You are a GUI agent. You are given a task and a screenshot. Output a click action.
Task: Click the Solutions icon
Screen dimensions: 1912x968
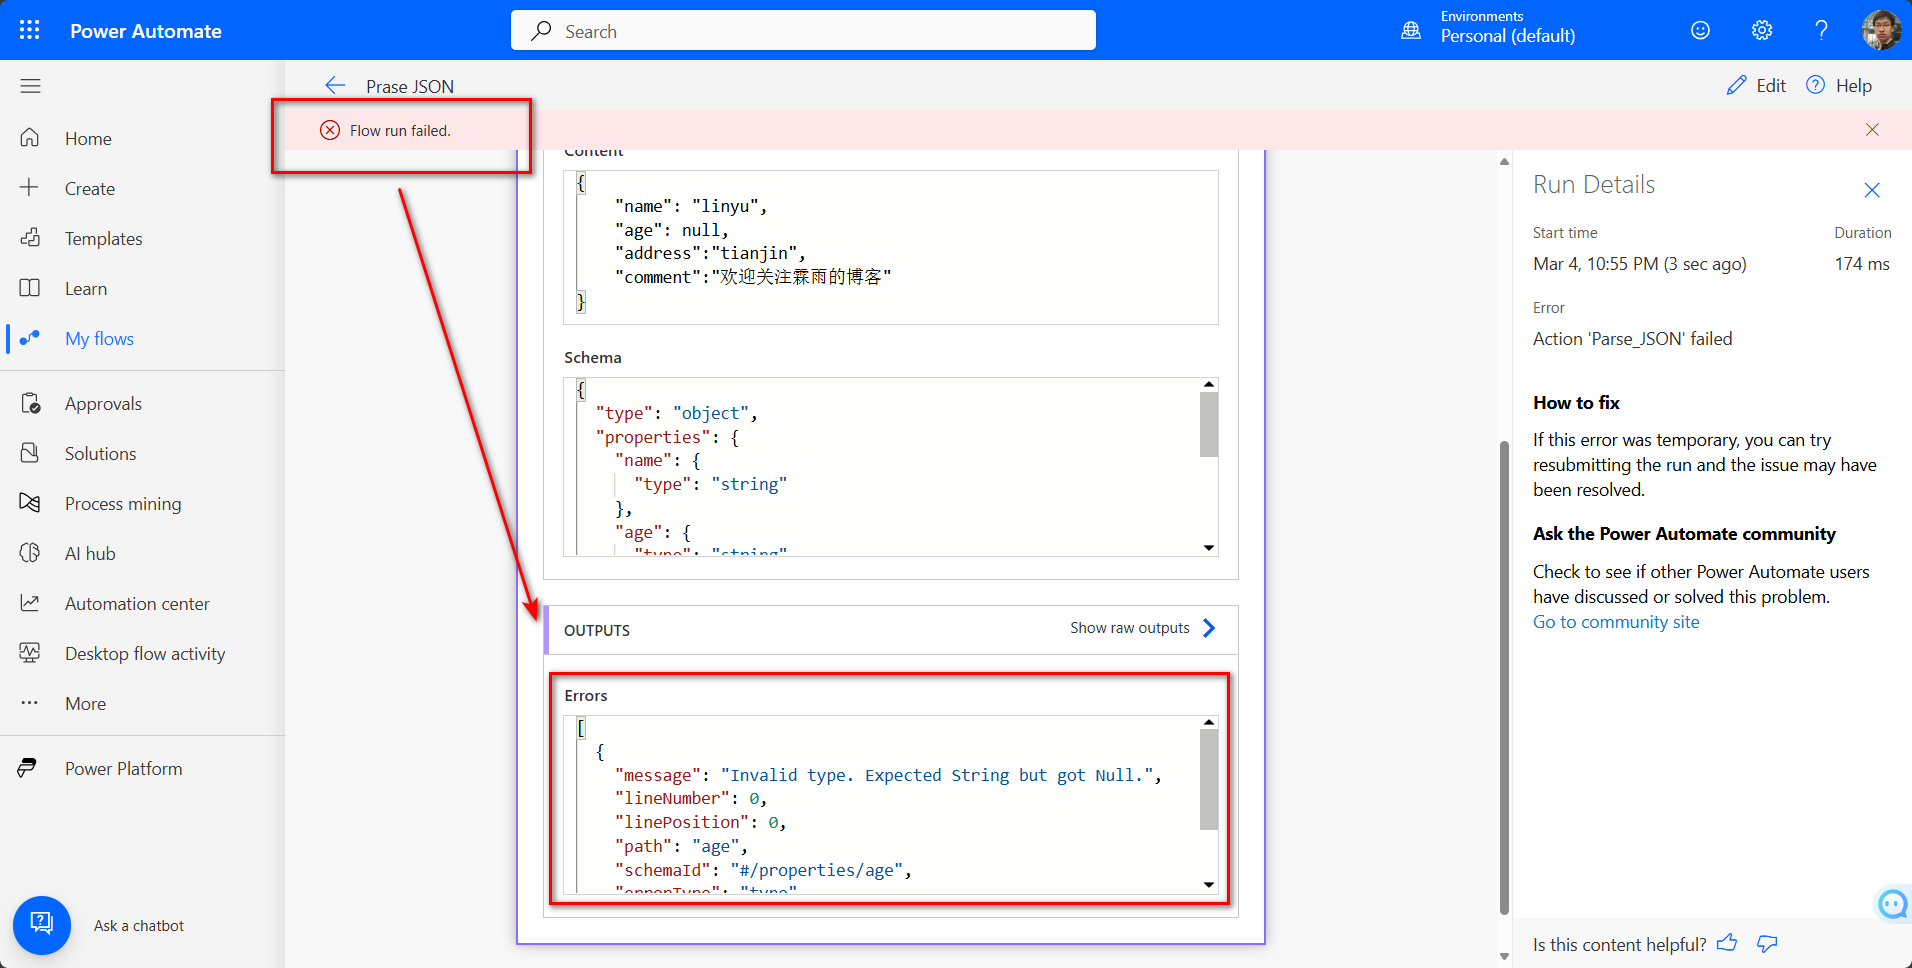[30, 453]
